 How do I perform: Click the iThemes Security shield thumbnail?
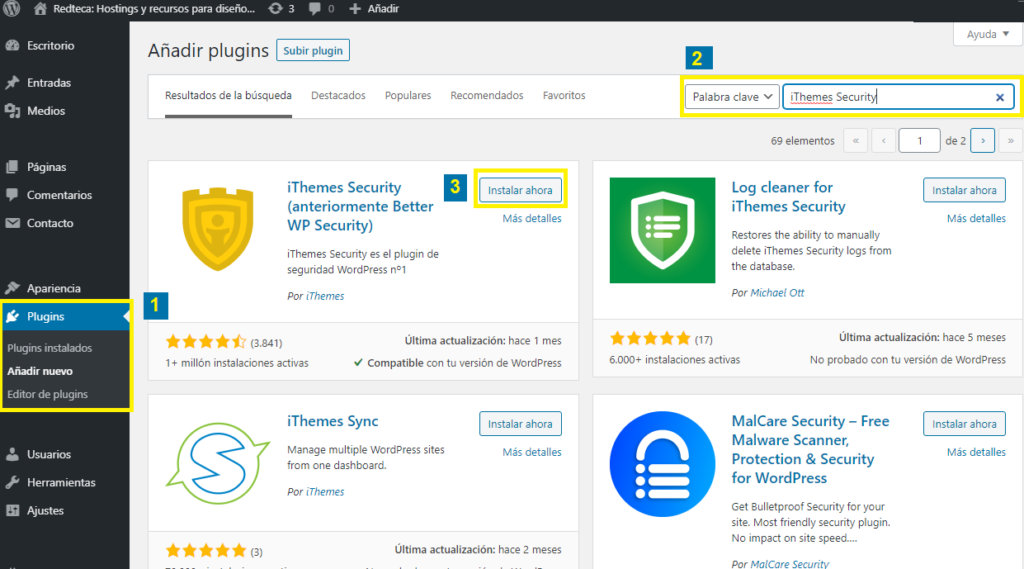point(217,229)
